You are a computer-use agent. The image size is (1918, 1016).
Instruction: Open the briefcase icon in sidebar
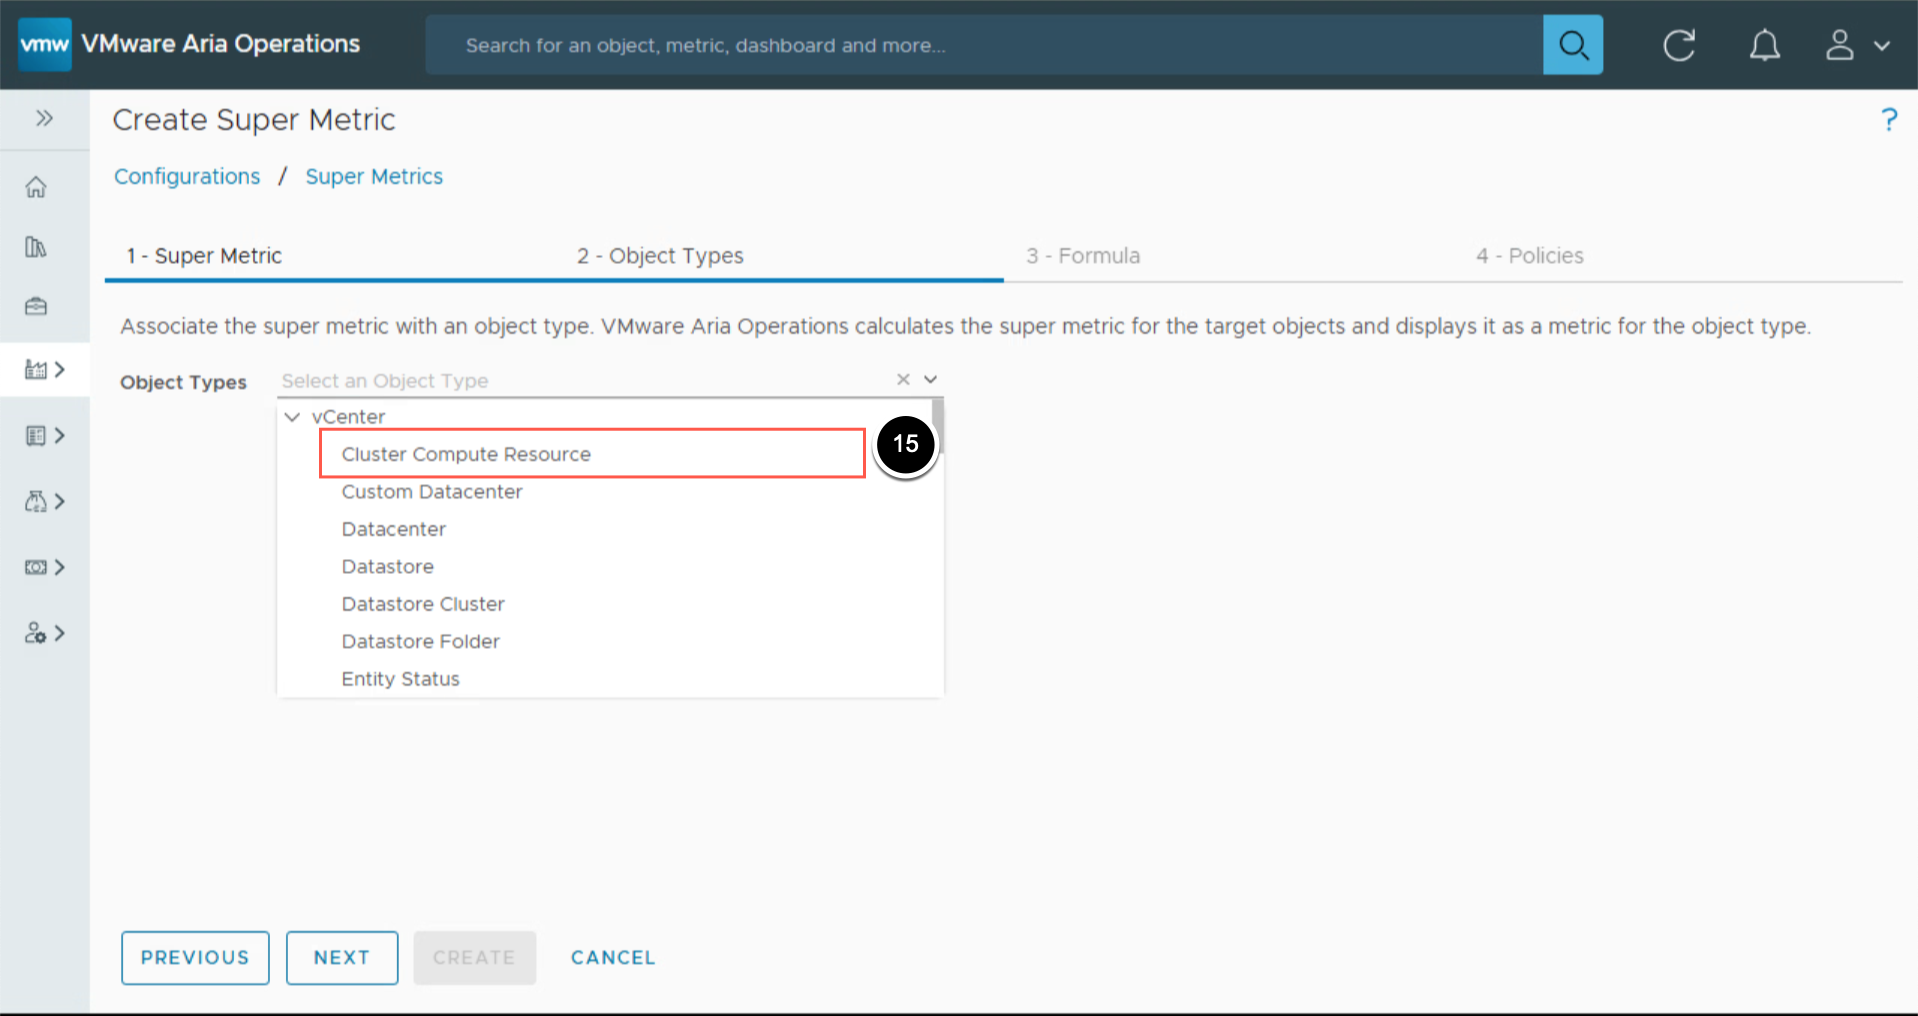coord(36,306)
